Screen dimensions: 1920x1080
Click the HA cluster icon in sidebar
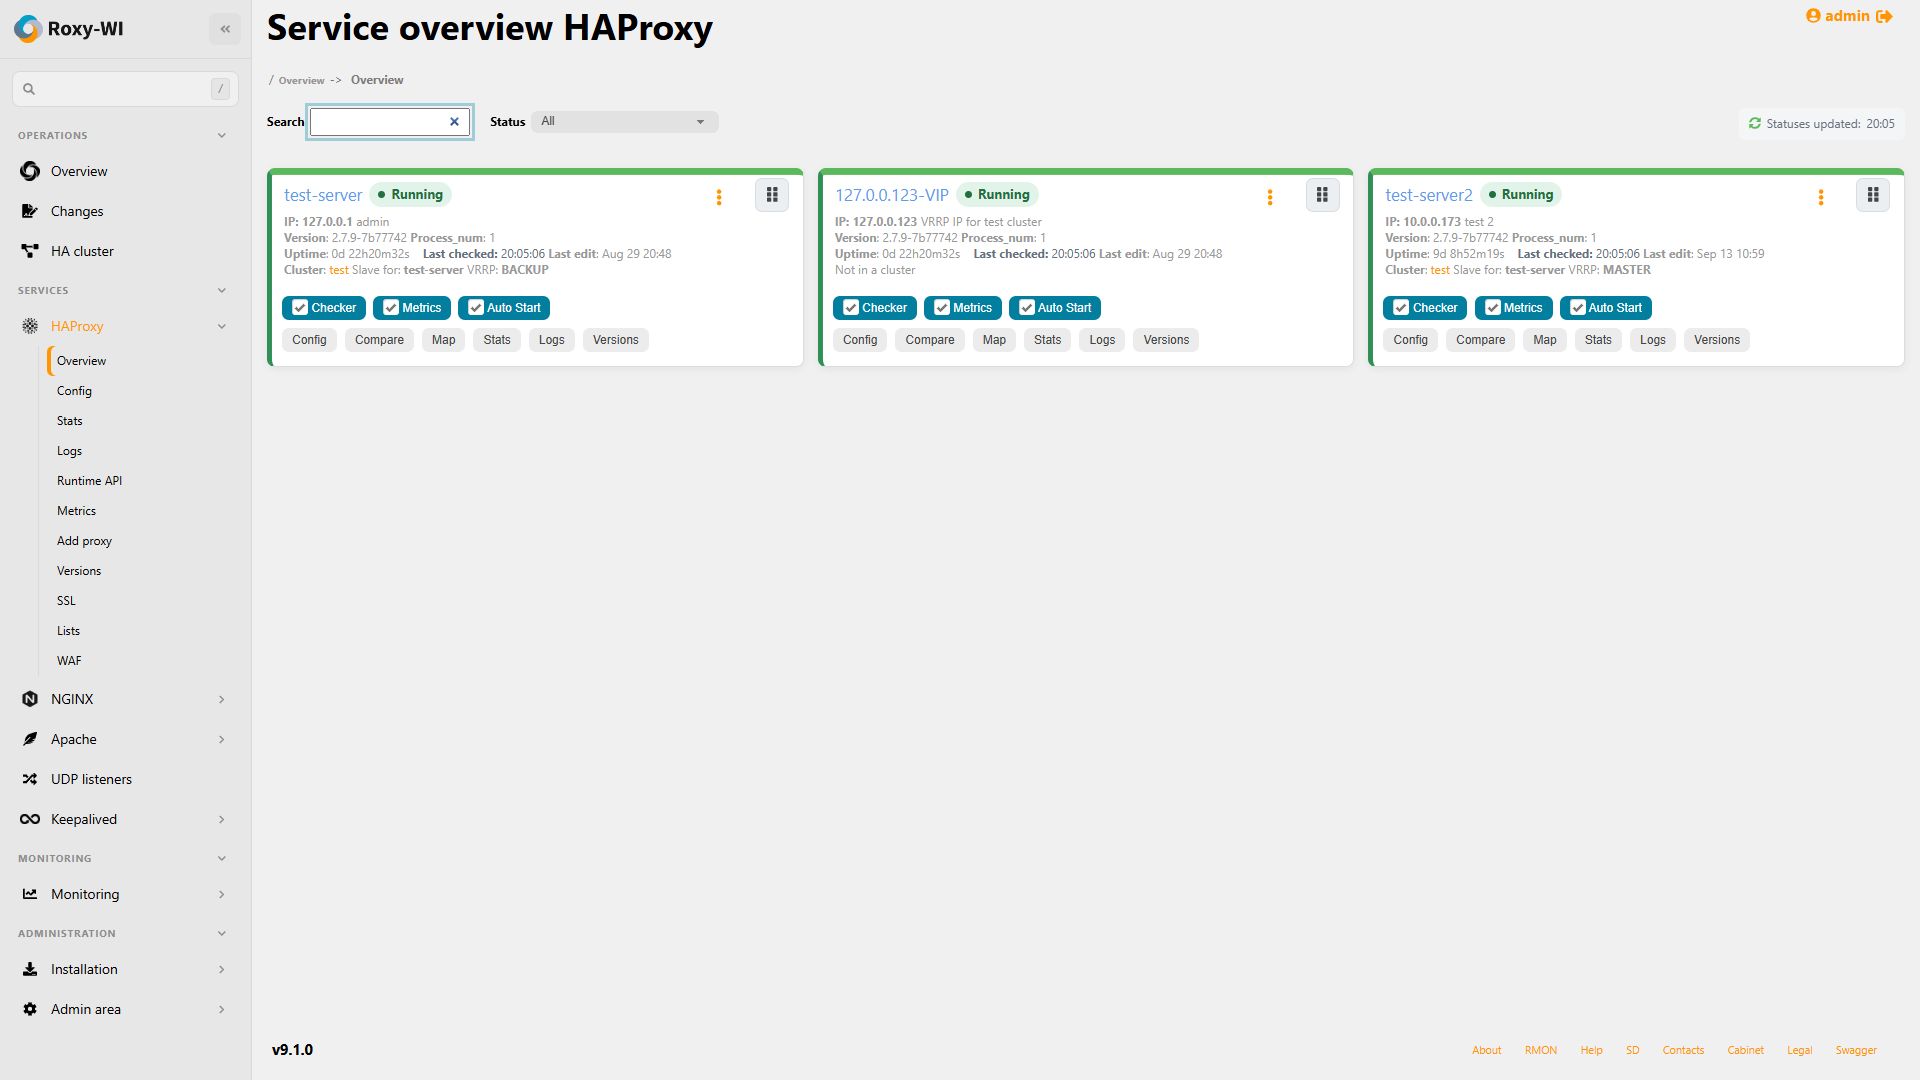coord(30,251)
